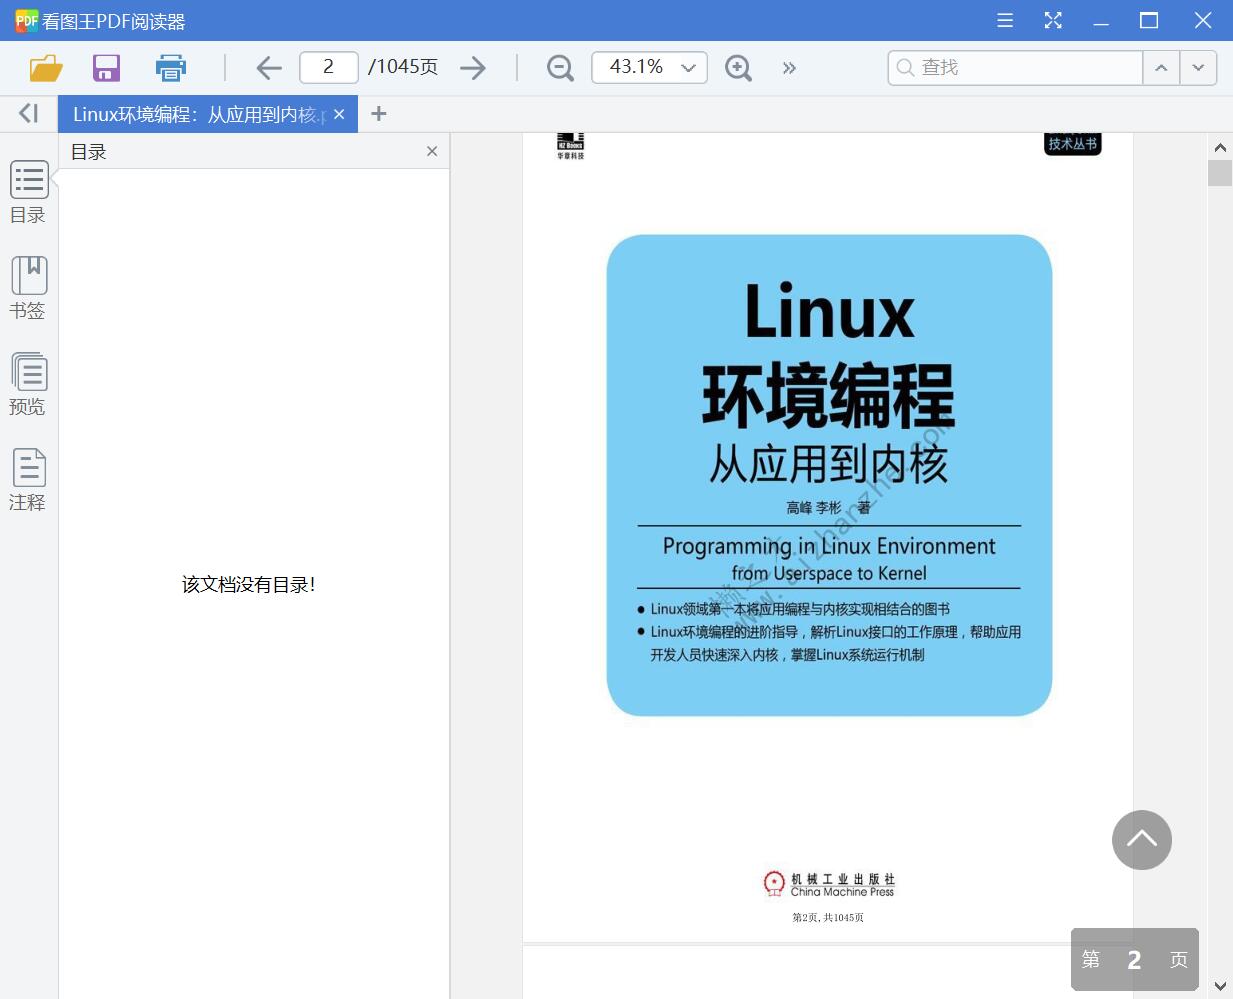Enter fullscreen mode
The image size is (1233, 999).
tap(1052, 20)
